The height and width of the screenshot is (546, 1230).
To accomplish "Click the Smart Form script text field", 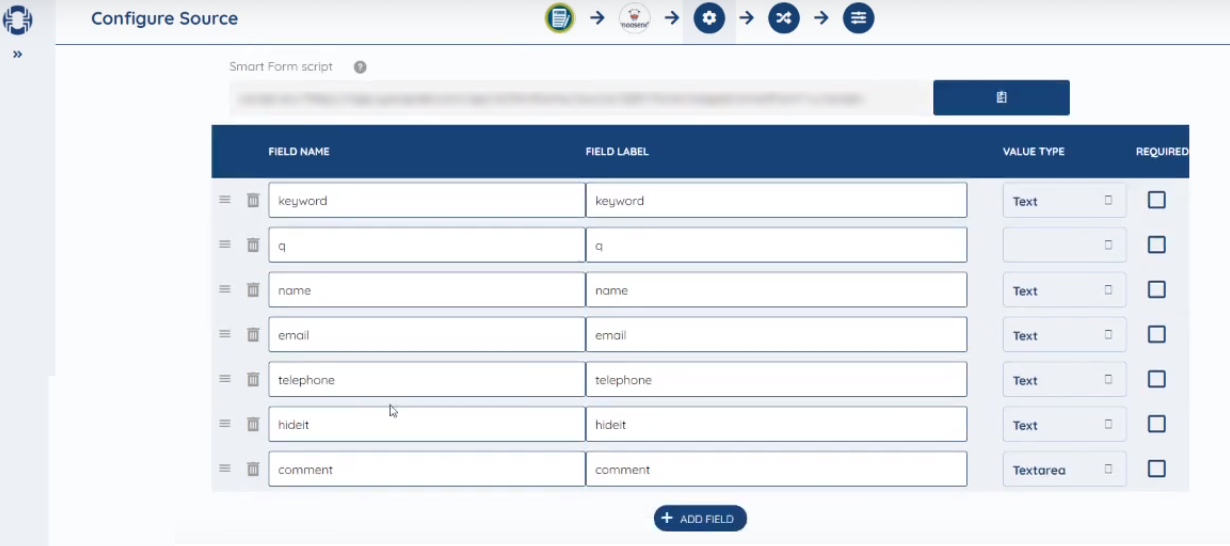I will pyautogui.click(x=578, y=99).
